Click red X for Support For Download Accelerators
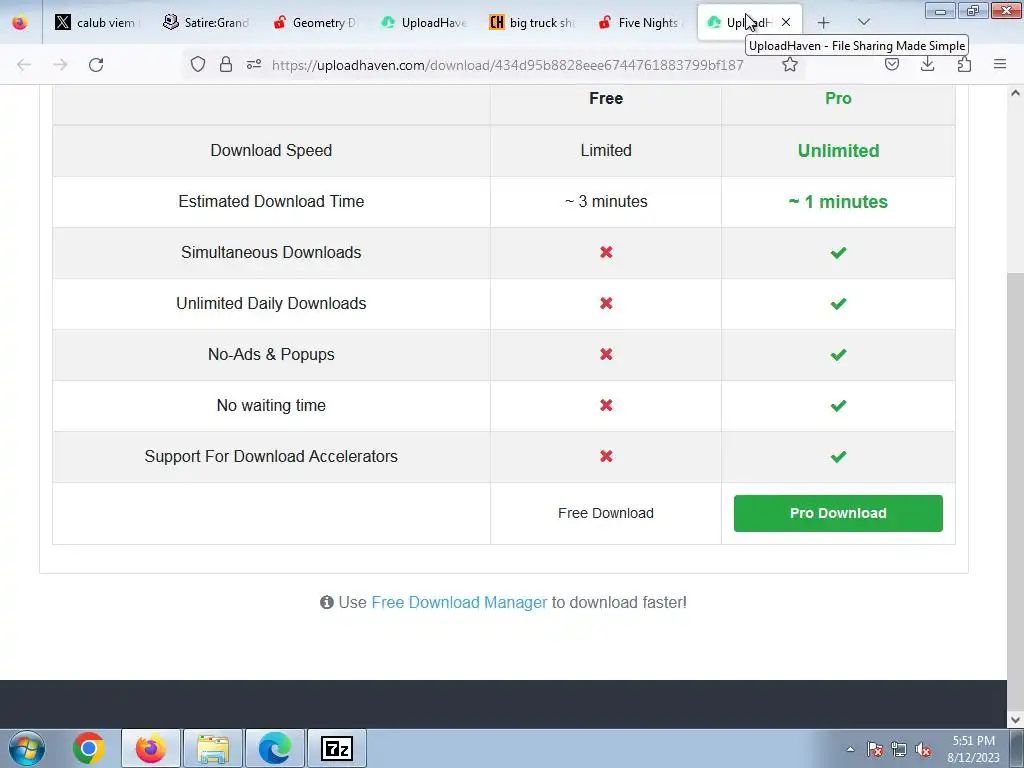This screenshot has height=768, width=1024. [x=606, y=456]
